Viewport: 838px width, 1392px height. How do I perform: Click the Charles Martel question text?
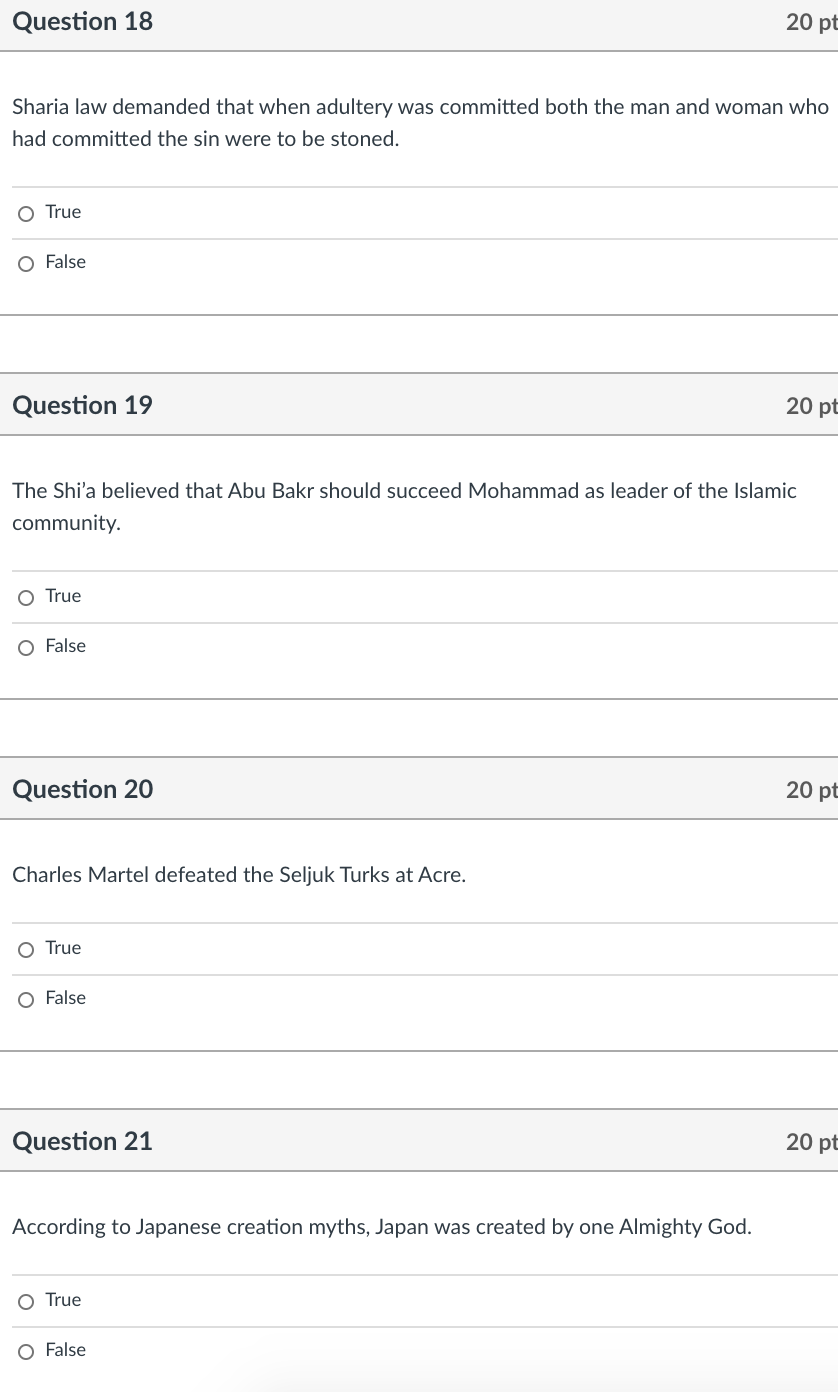(239, 875)
